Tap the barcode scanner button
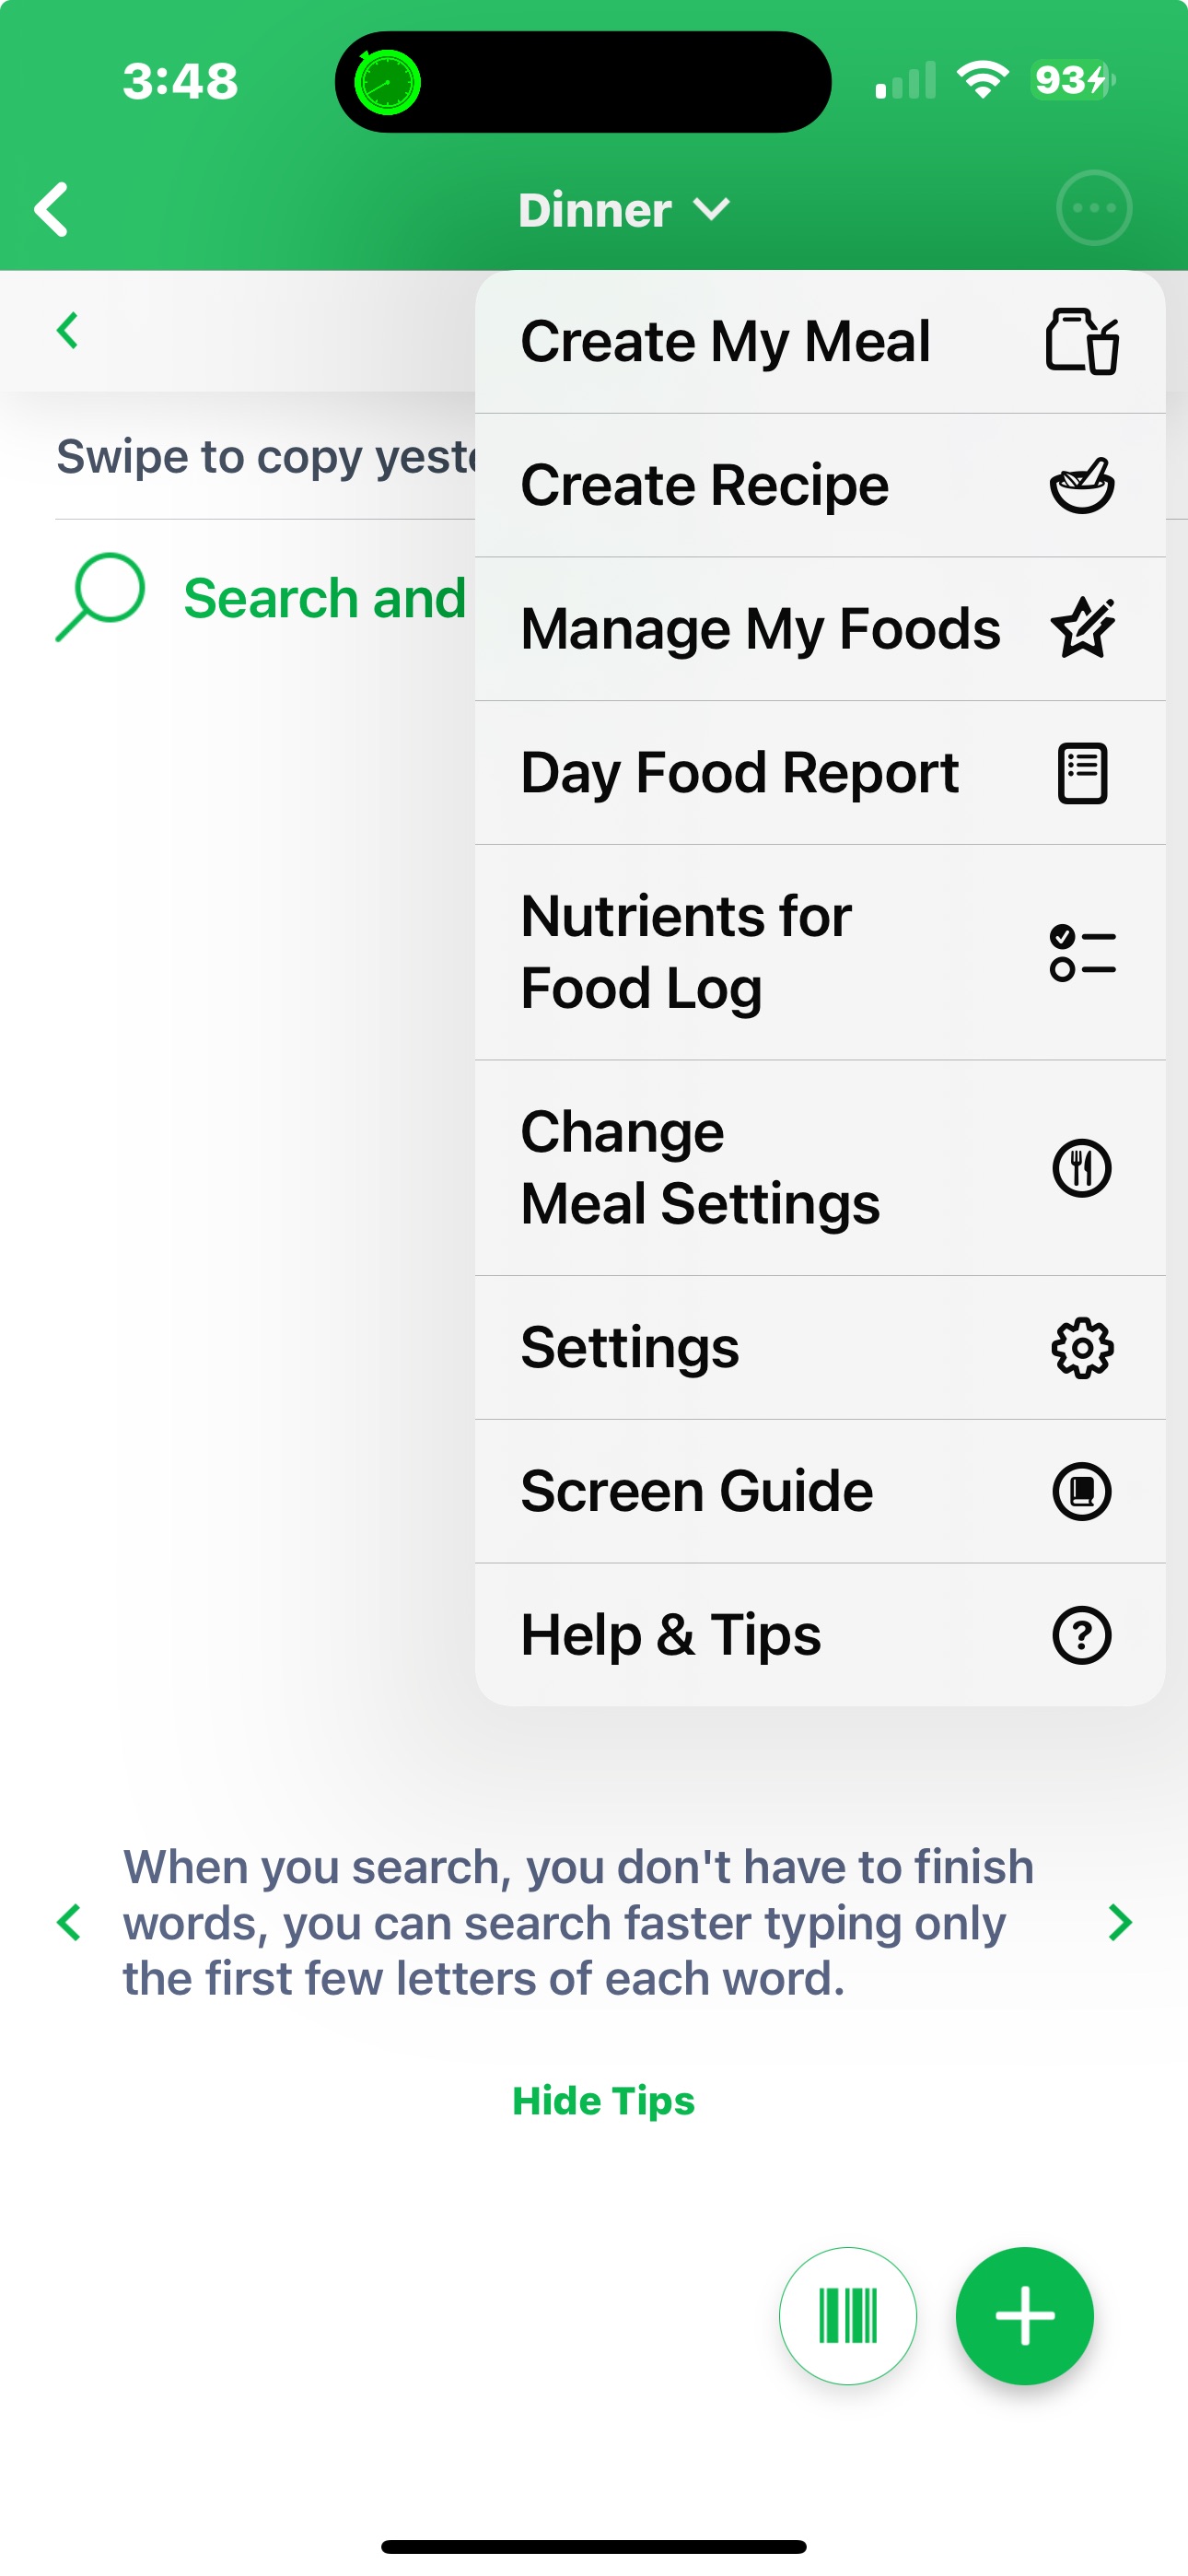Screen dimensions: 1188x2576 click(x=847, y=2315)
